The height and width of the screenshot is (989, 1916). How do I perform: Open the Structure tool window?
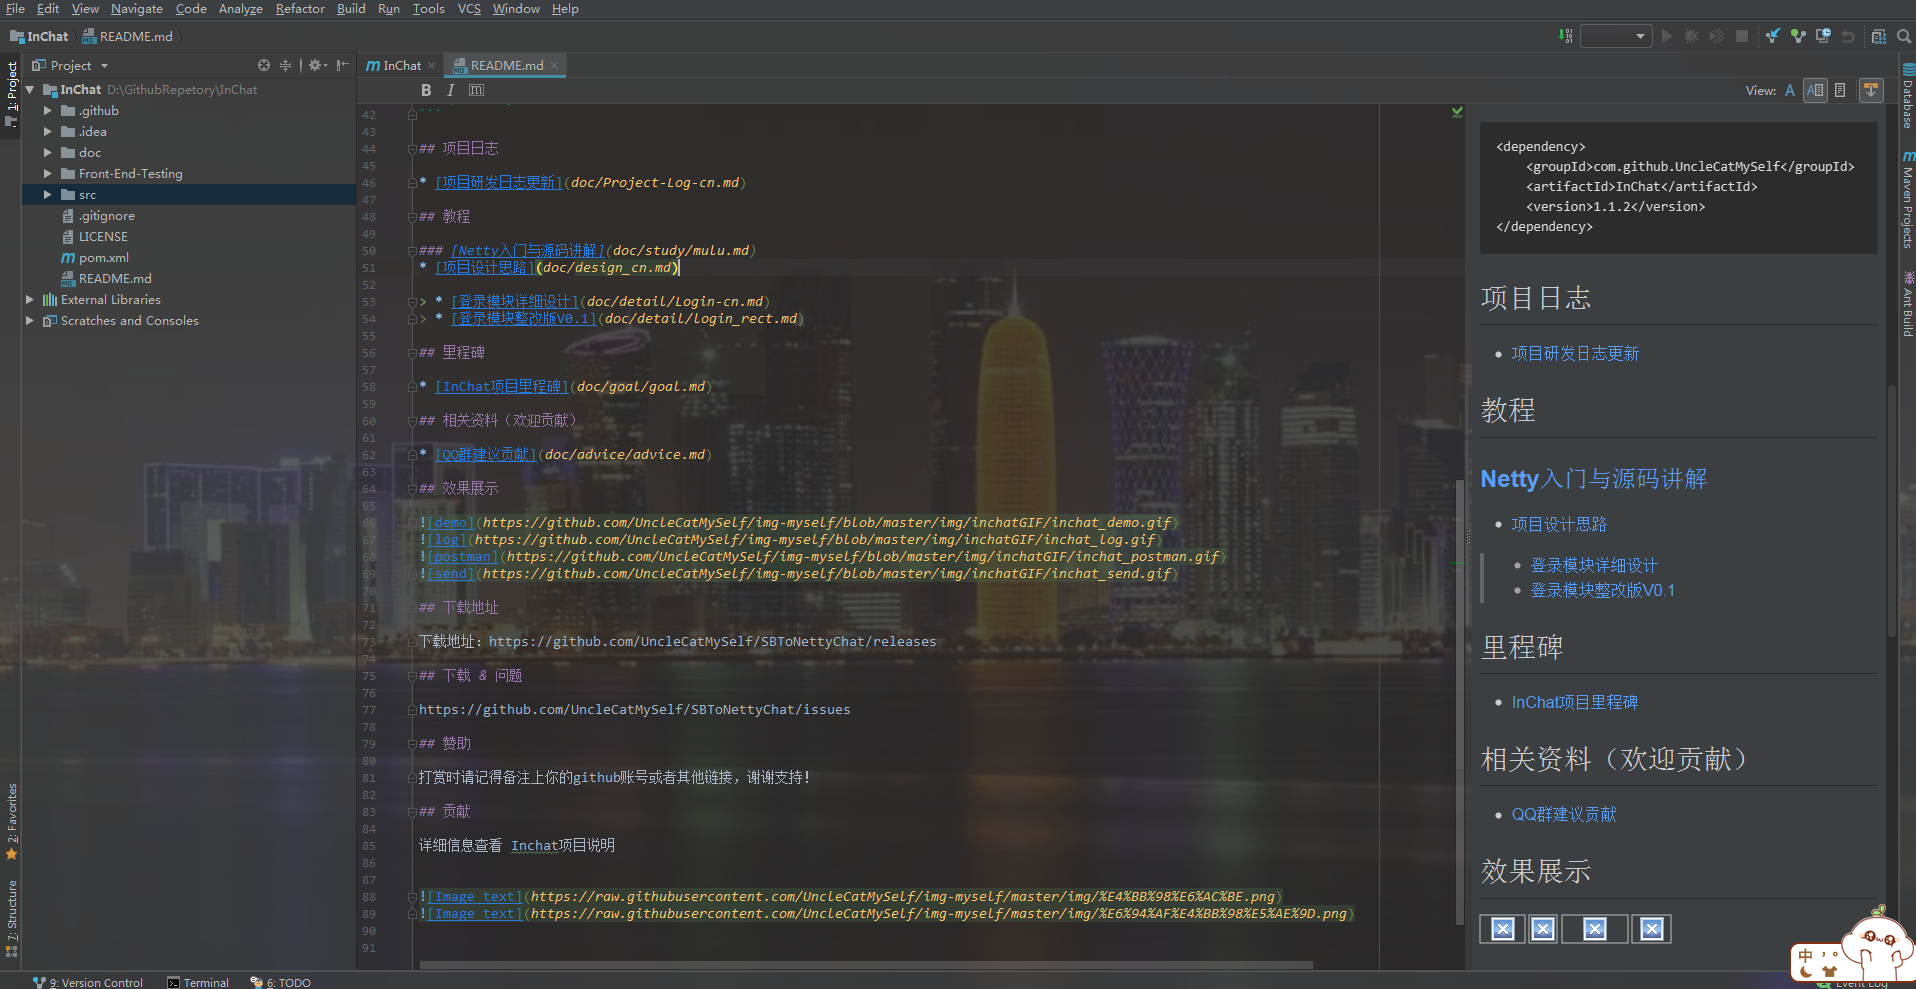pyautogui.click(x=11, y=918)
